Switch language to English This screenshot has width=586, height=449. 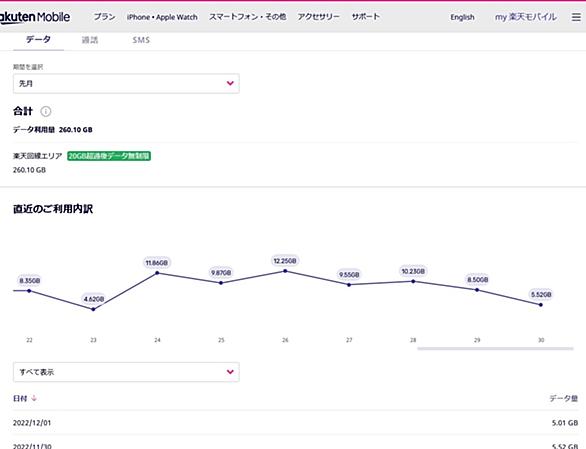click(x=462, y=17)
